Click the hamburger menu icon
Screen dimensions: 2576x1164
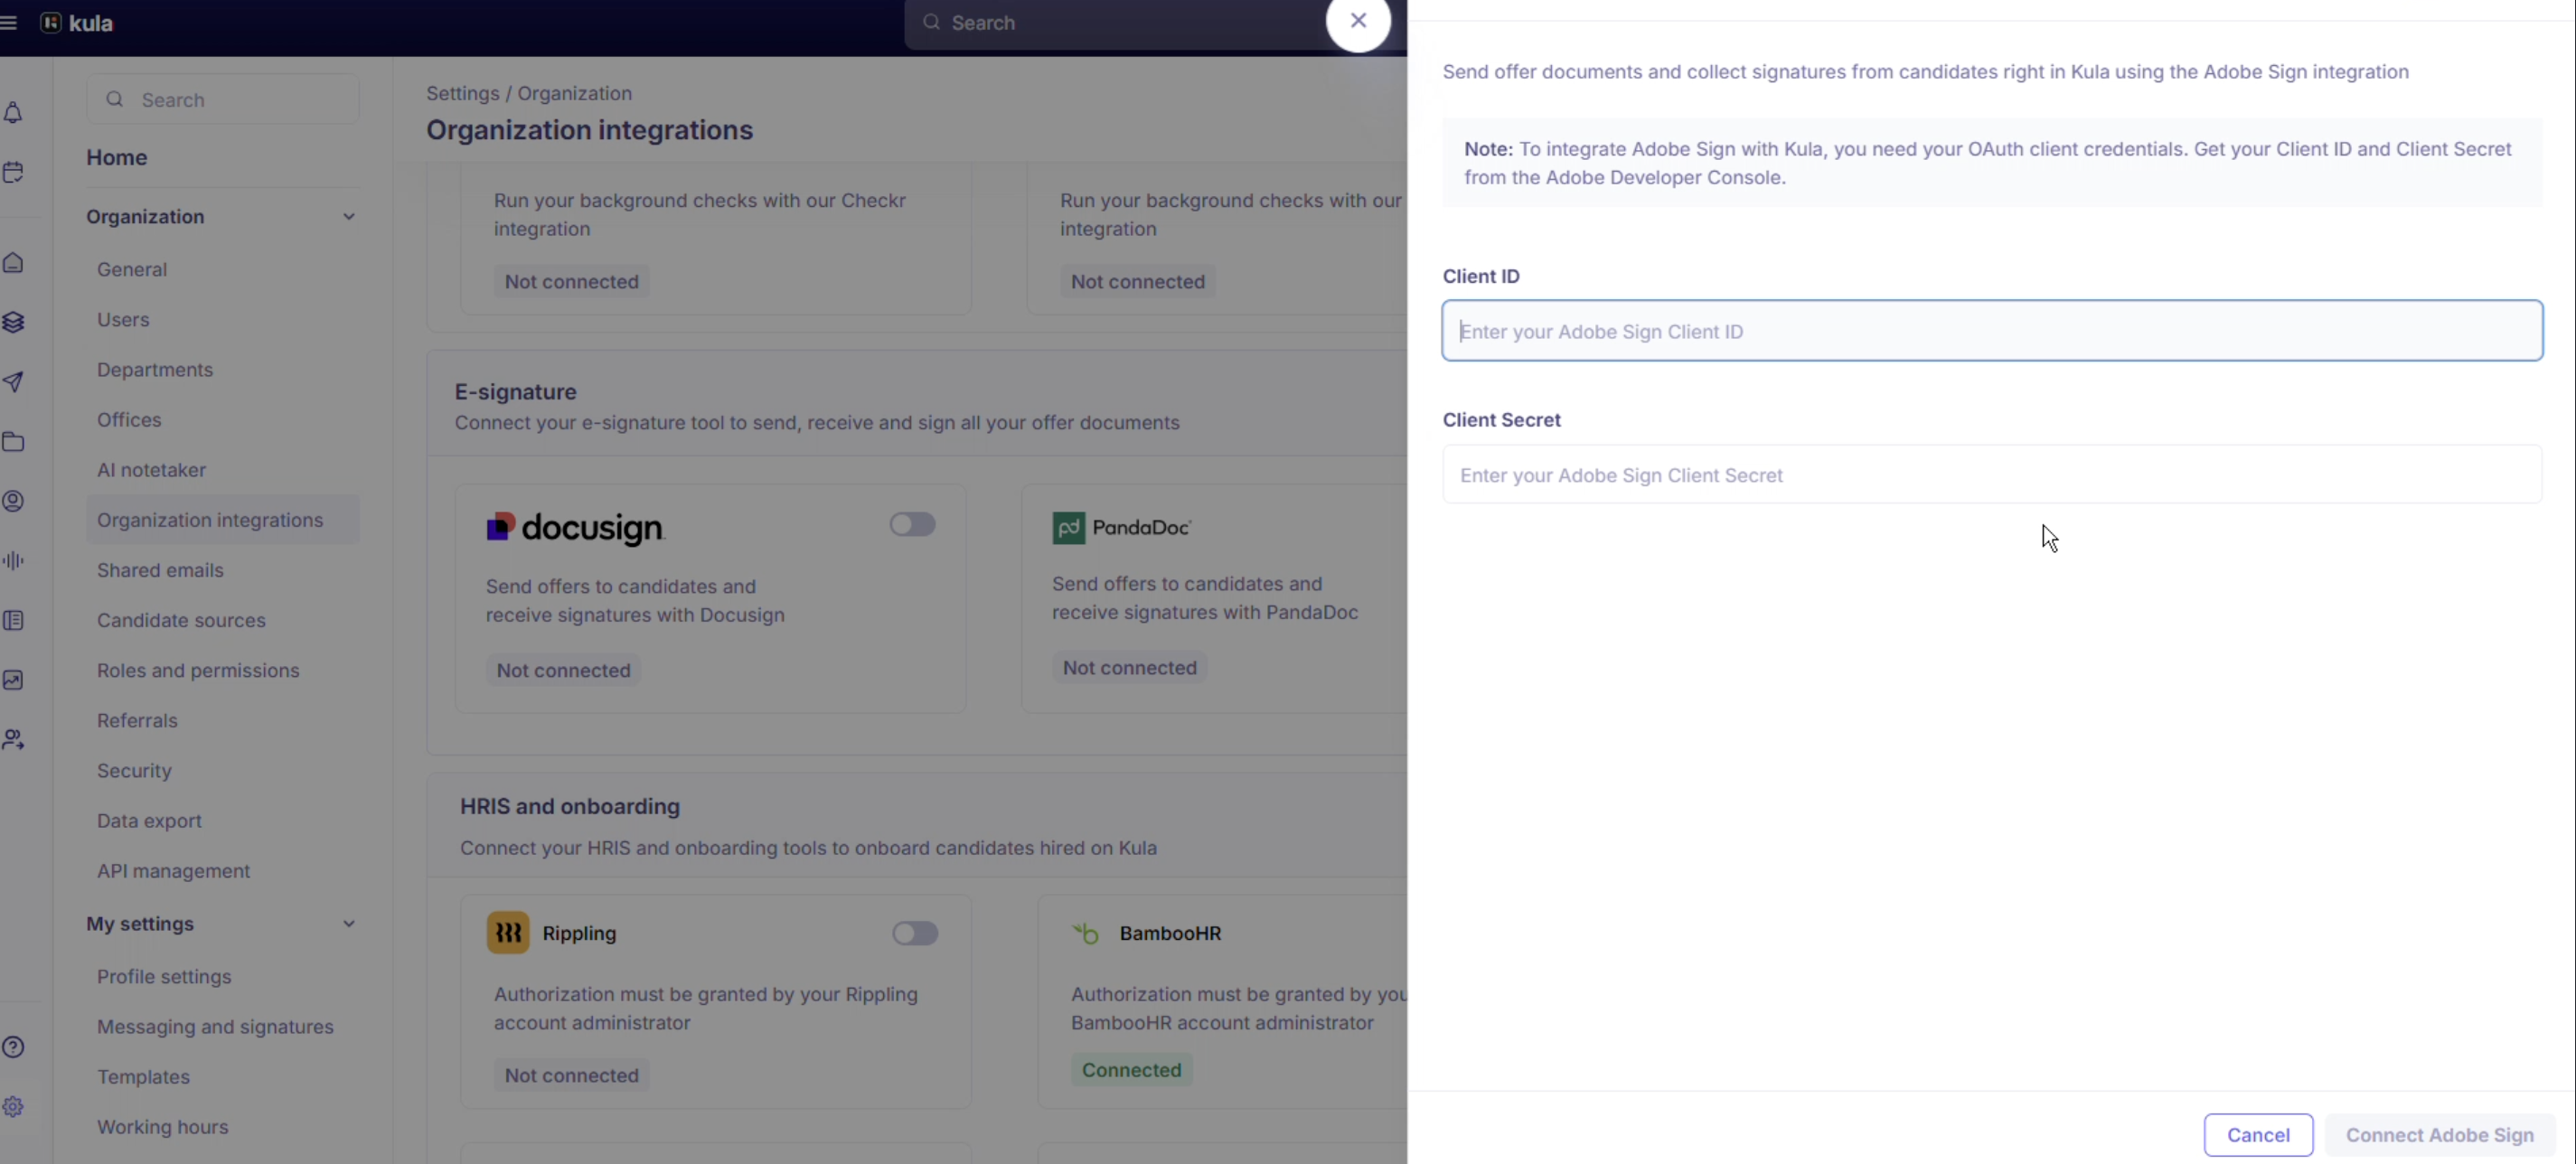[9, 22]
